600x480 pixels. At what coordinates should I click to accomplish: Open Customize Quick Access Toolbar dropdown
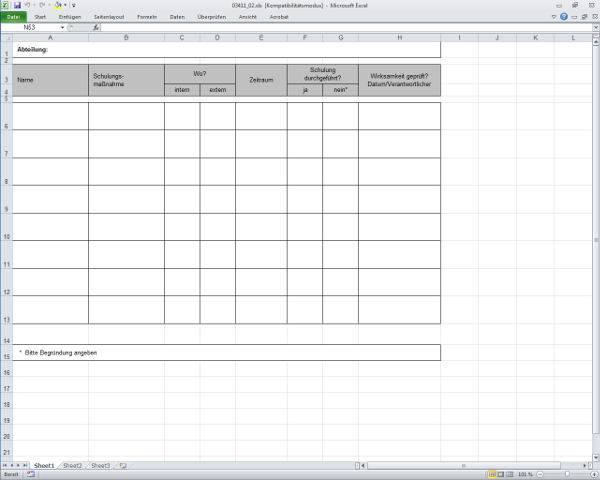[73, 5]
